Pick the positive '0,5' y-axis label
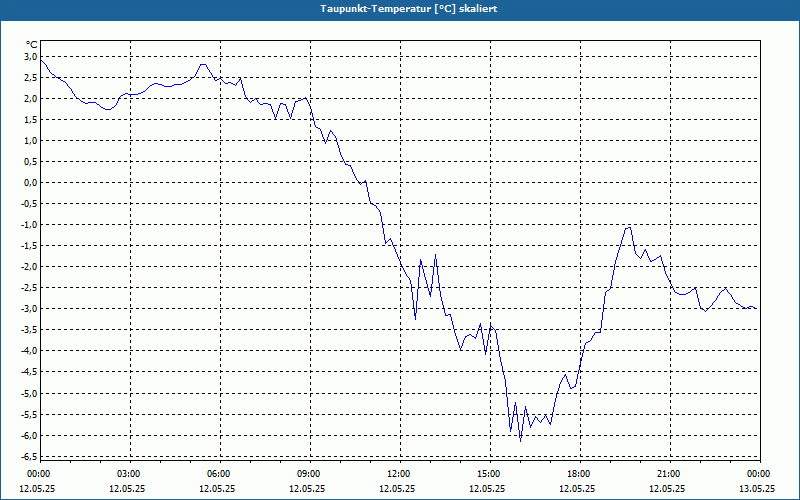Screen dimensions: 800x500 pos(30,162)
